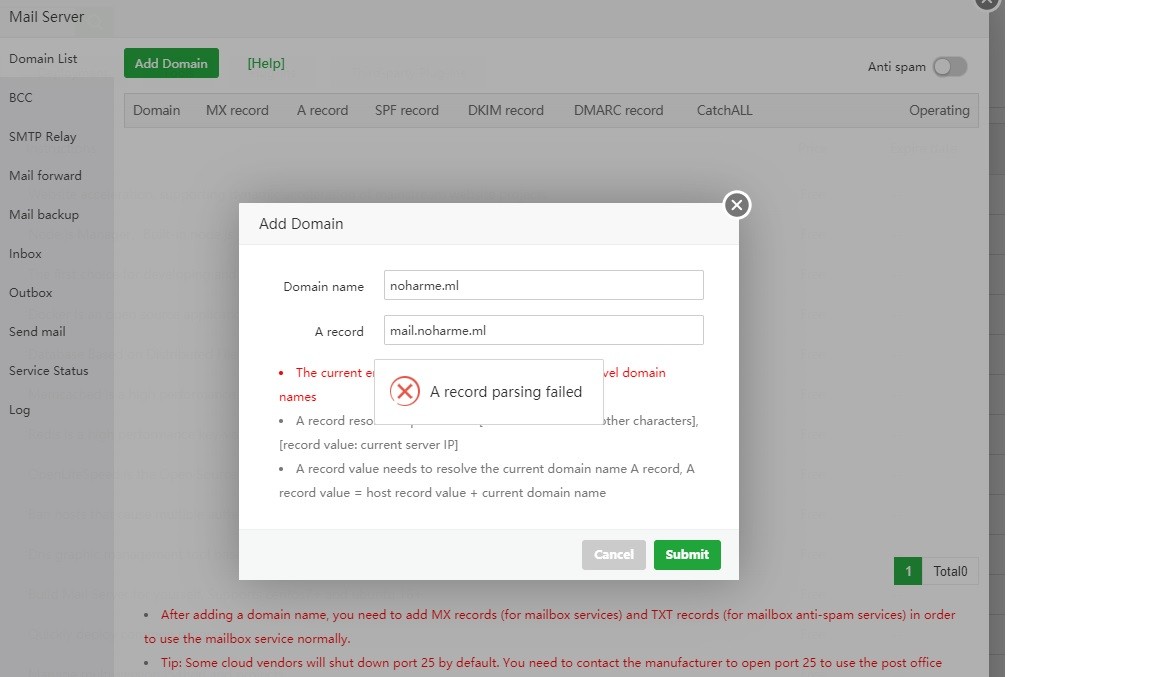Open Mail forward in sidebar
Viewport: 1152px width, 677px height.
pos(45,176)
